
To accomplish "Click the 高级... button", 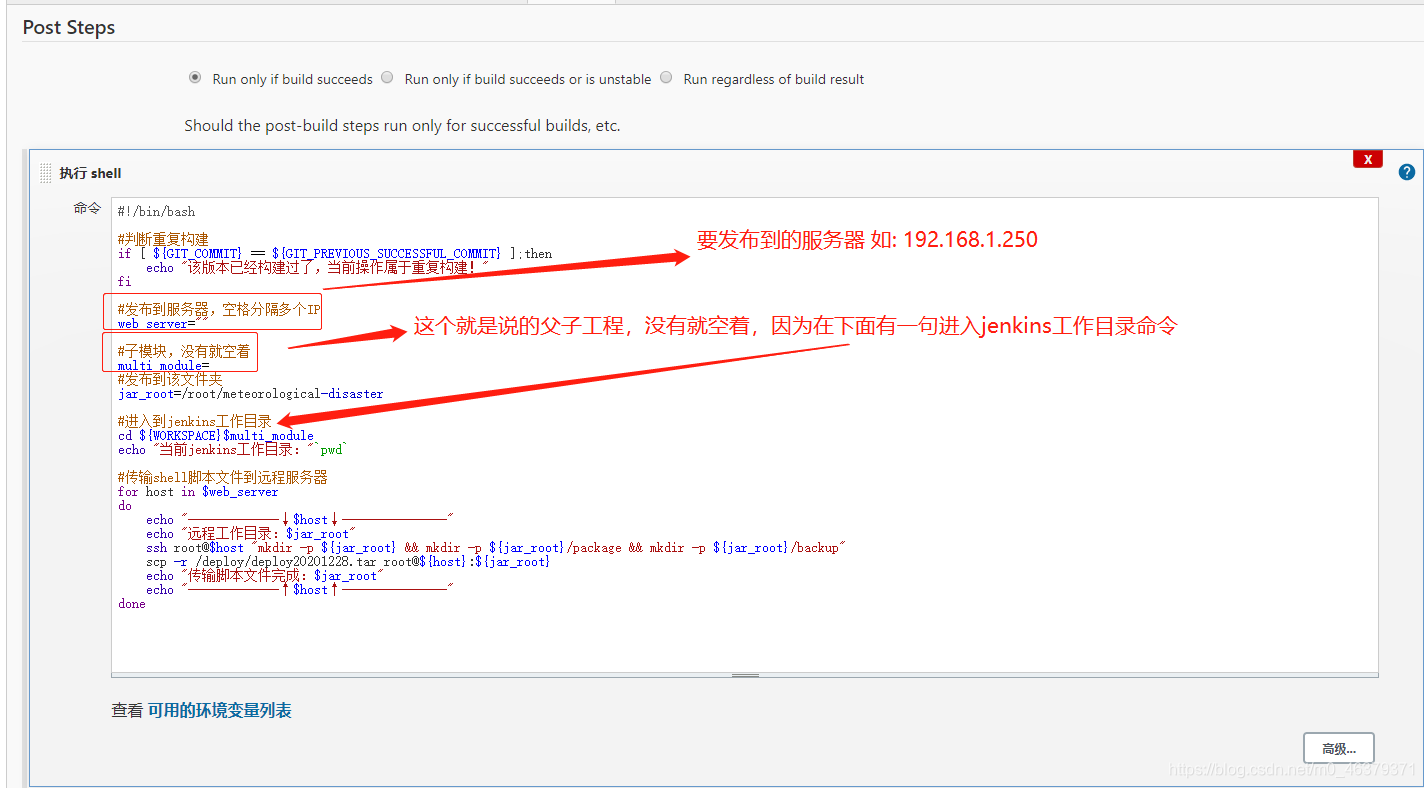I will [x=1338, y=748].
